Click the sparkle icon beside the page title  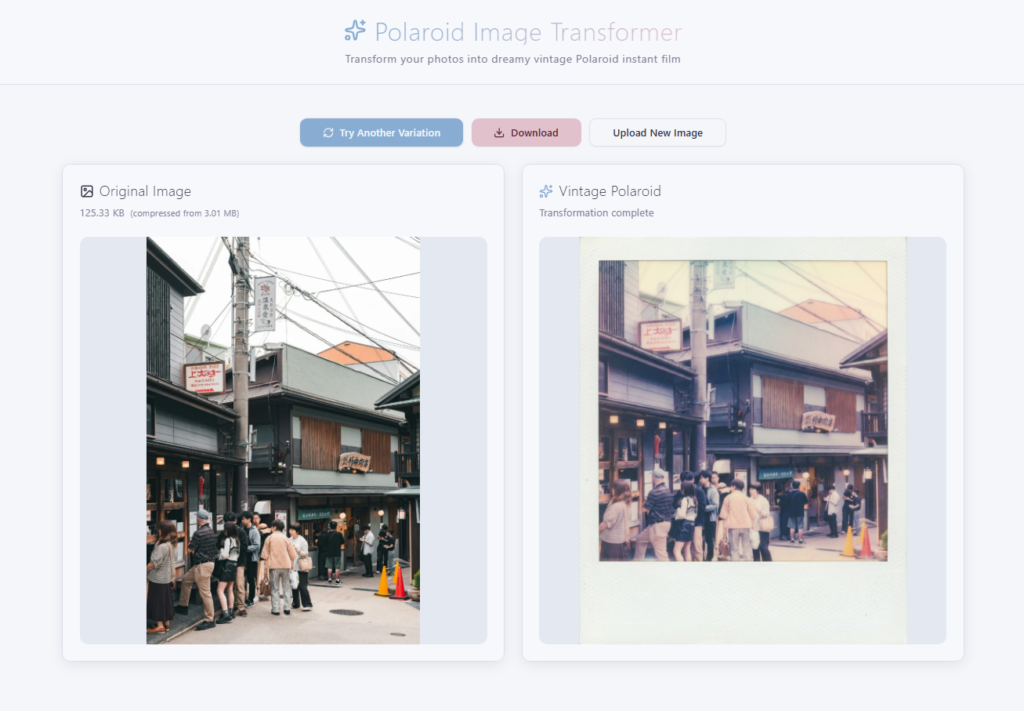[355, 31]
